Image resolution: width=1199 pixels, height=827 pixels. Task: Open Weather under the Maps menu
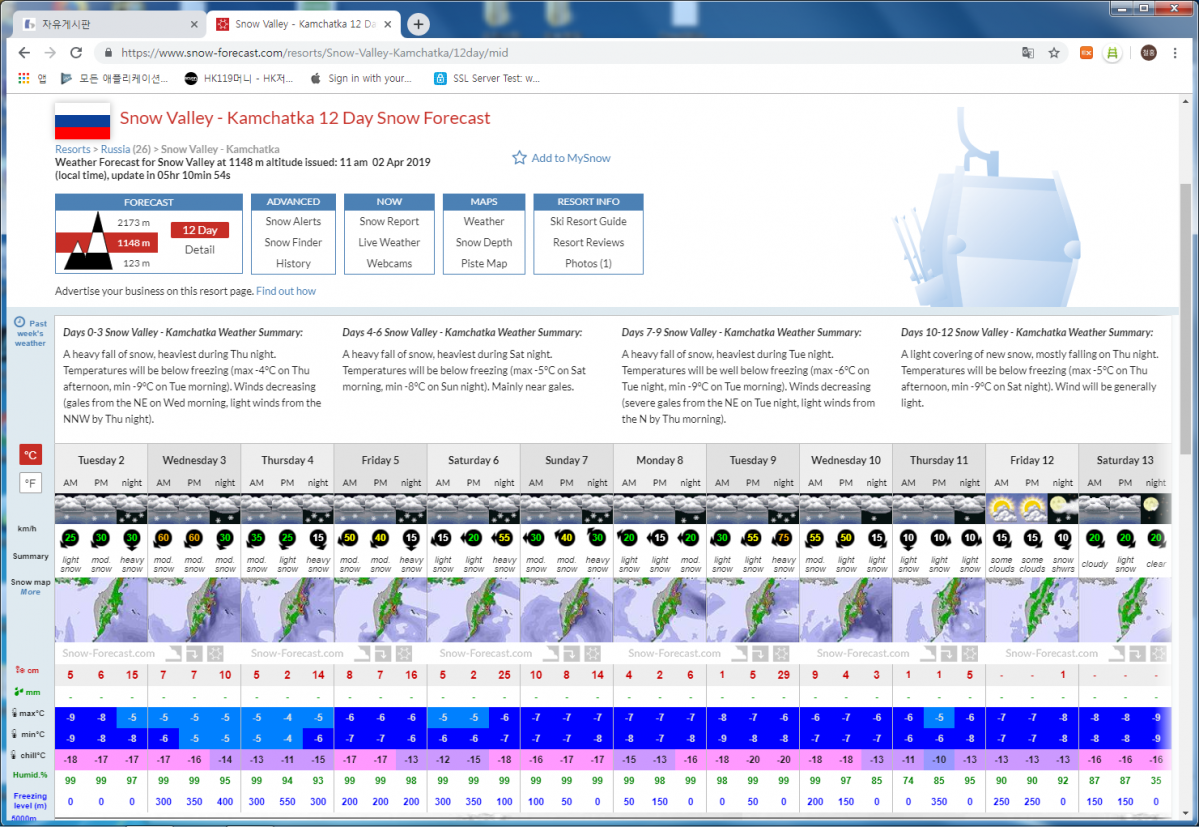(484, 222)
